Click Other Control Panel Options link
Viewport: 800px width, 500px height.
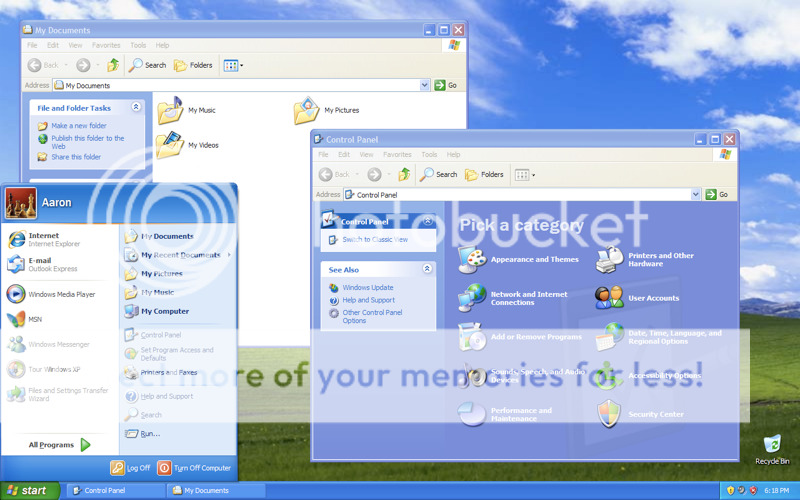[372, 316]
